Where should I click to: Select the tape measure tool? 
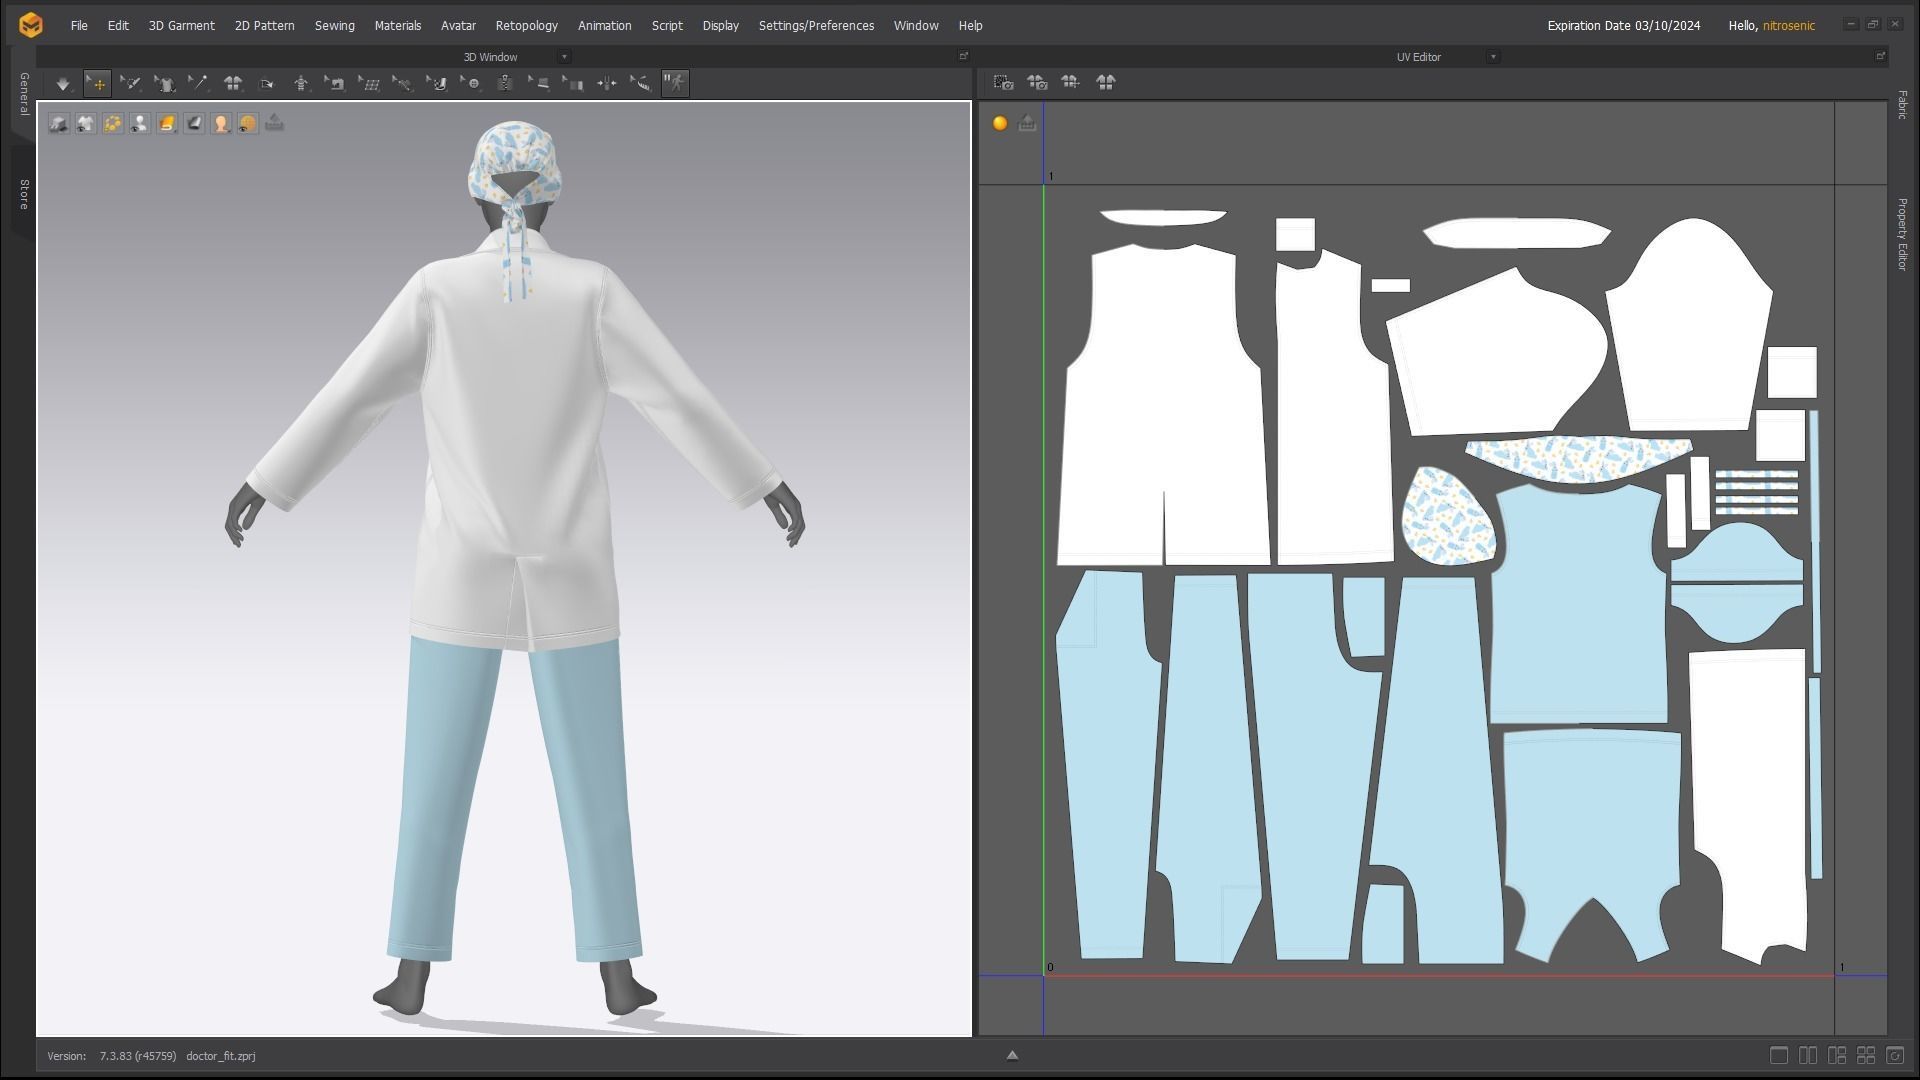click(x=641, y=84)
